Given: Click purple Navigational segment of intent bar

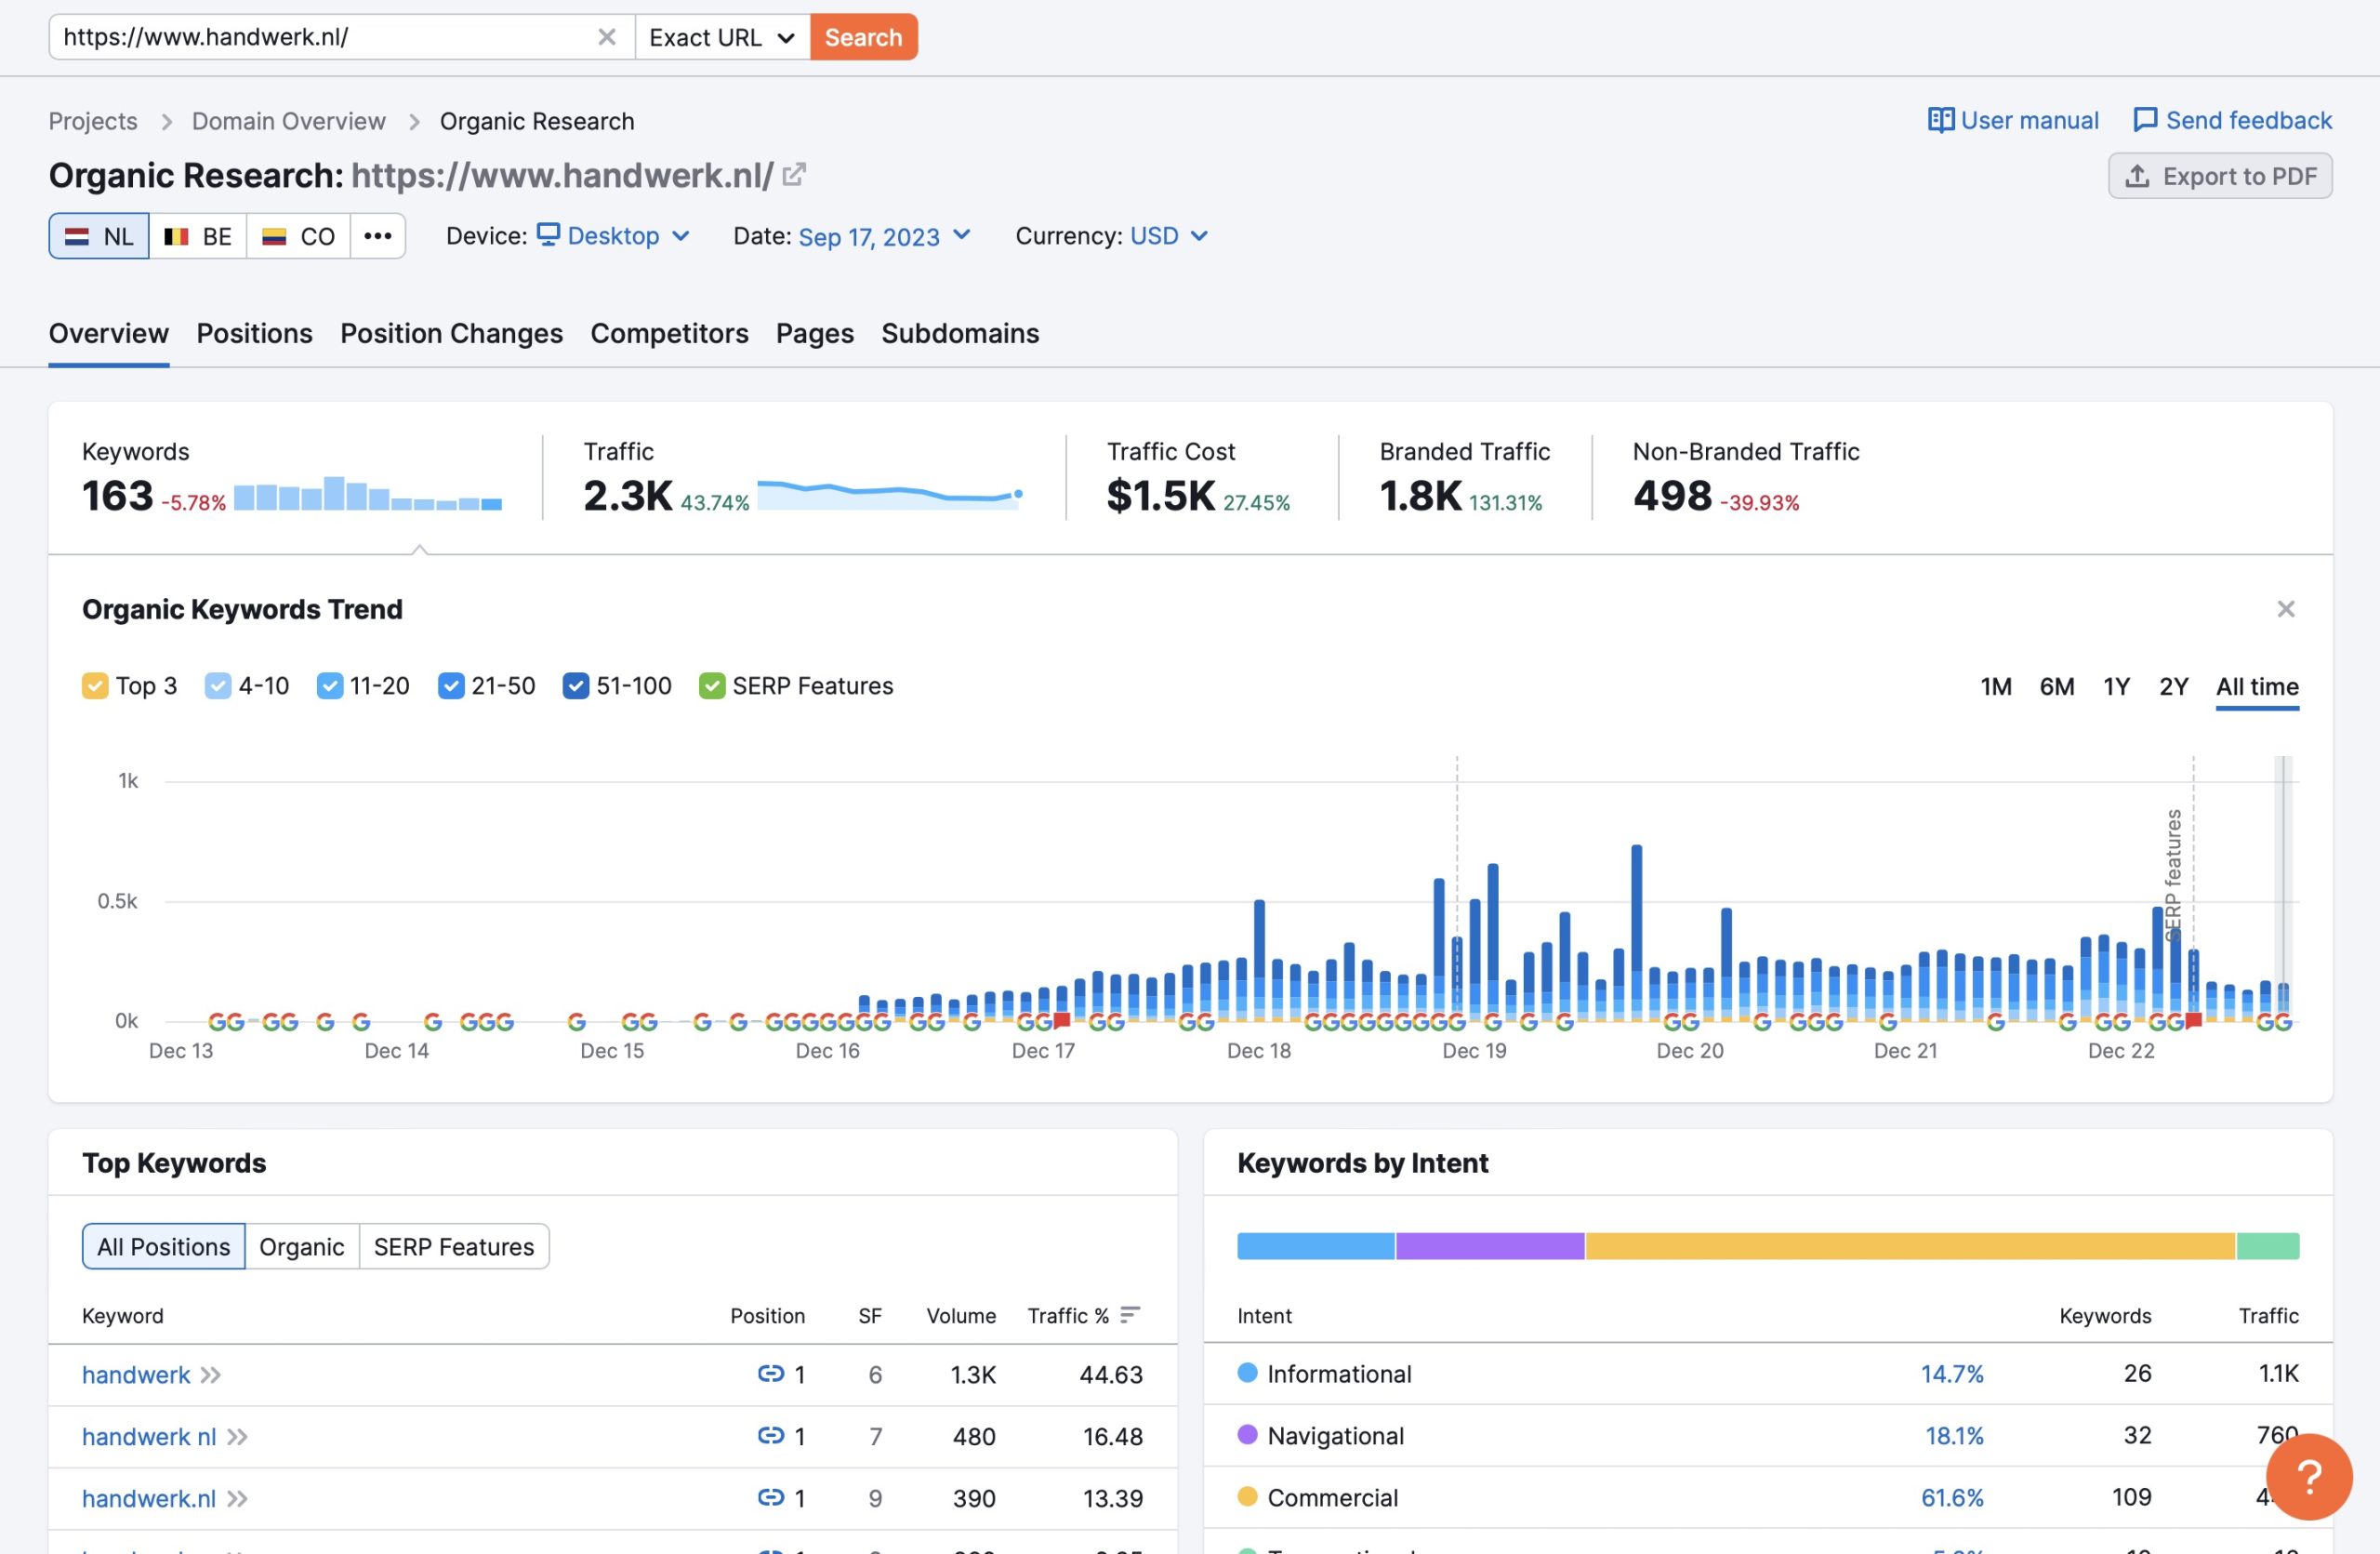Looking at the screenshot, I should [x=1490, y=1246].
